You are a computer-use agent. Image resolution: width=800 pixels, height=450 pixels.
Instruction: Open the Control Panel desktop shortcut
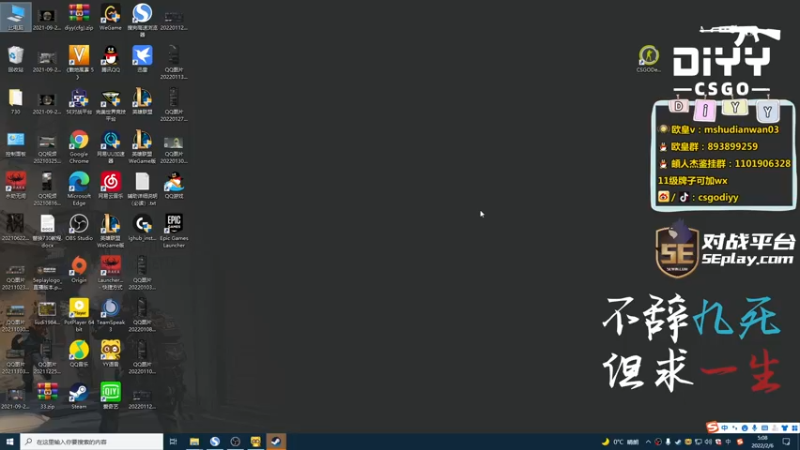click(x=15, y=144)
